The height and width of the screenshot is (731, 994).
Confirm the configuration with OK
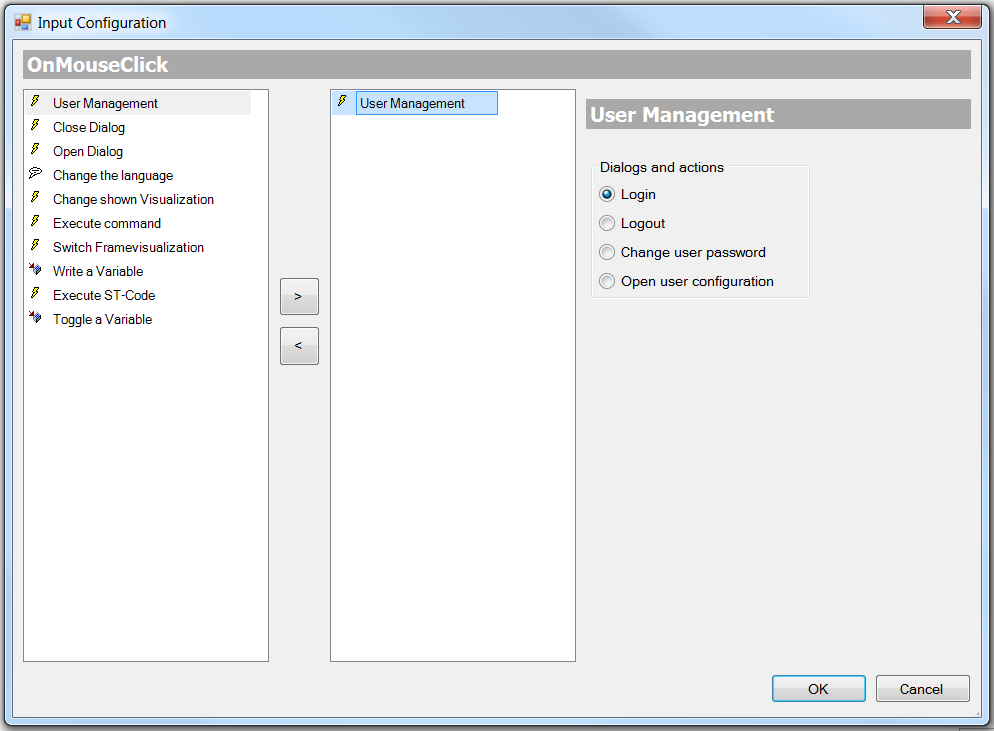click(818, 689)
